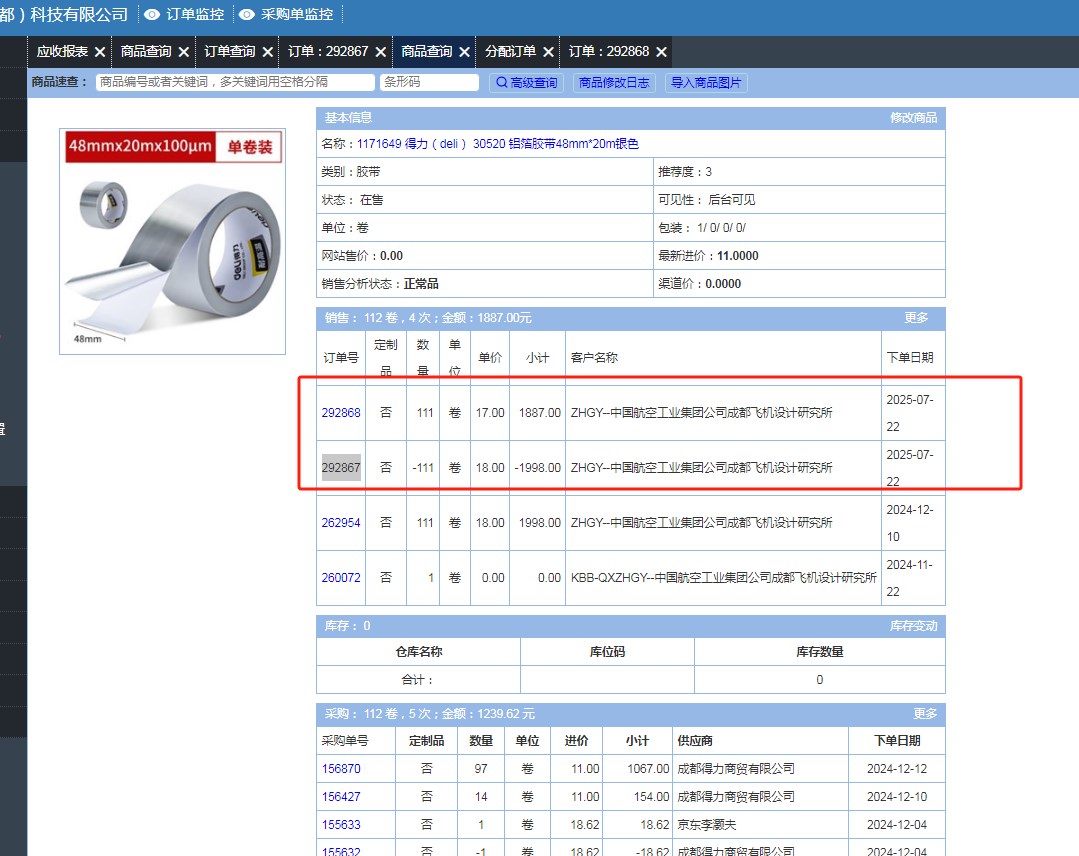Close the 分配订单 tab
Image resolution: width=1079 pixels, height=856 pixels.
tap(548, 52)
